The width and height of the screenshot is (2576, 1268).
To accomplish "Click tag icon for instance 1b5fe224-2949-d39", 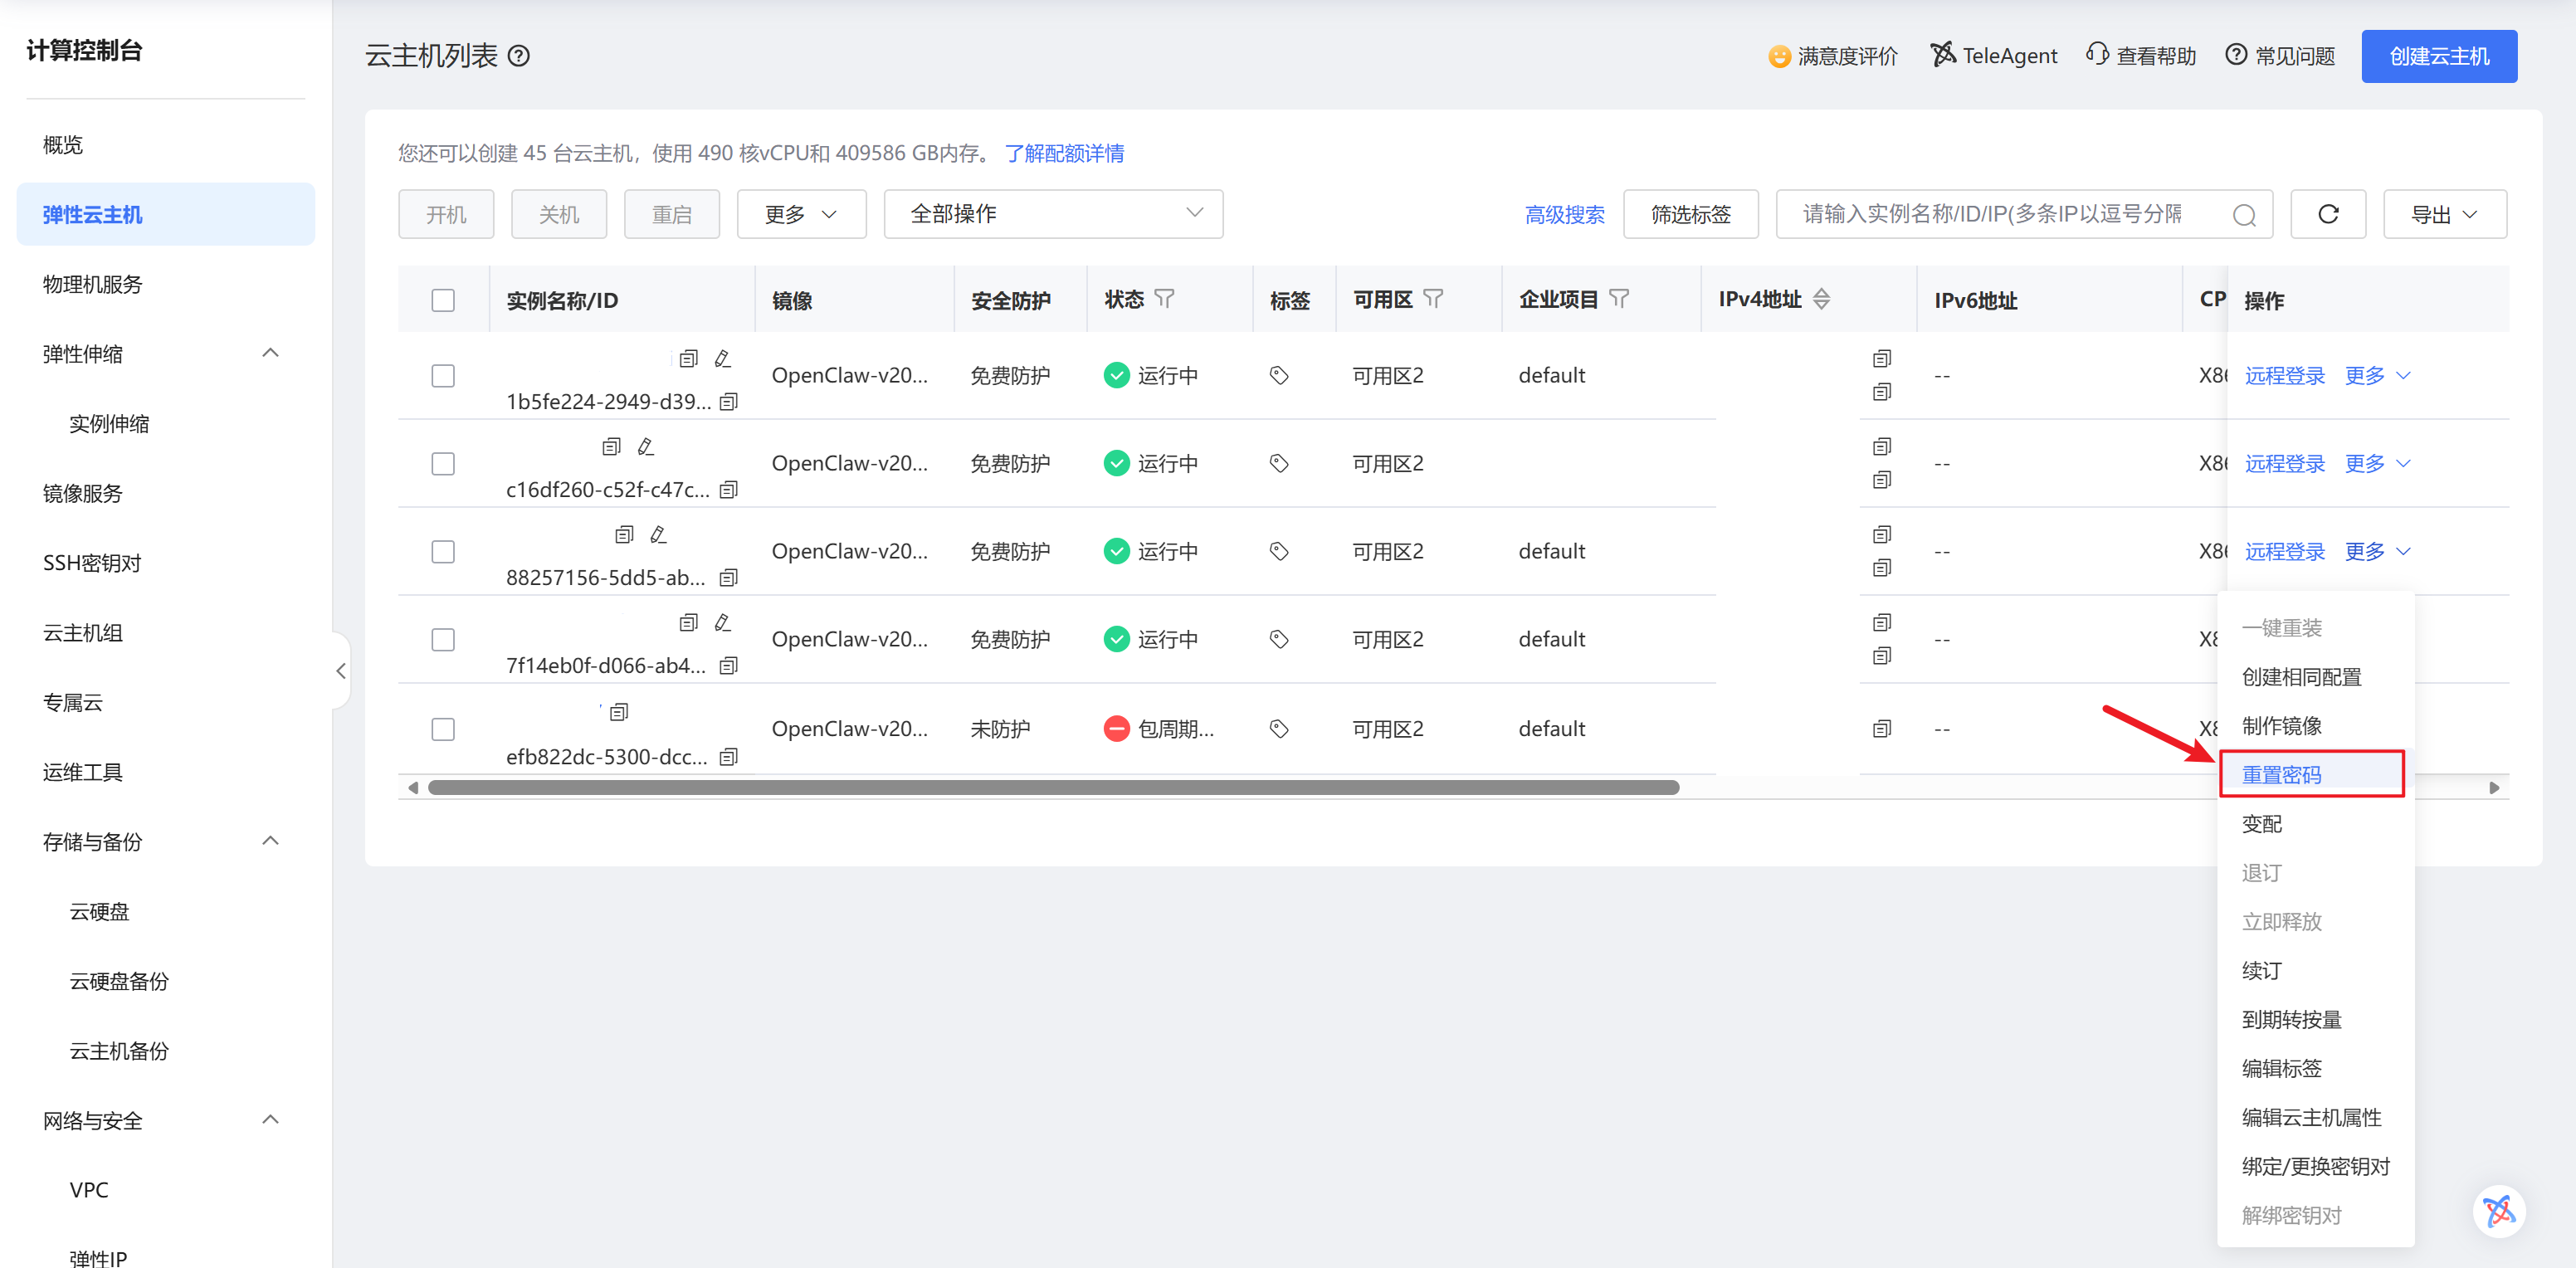I will [x=1278, y=375].
